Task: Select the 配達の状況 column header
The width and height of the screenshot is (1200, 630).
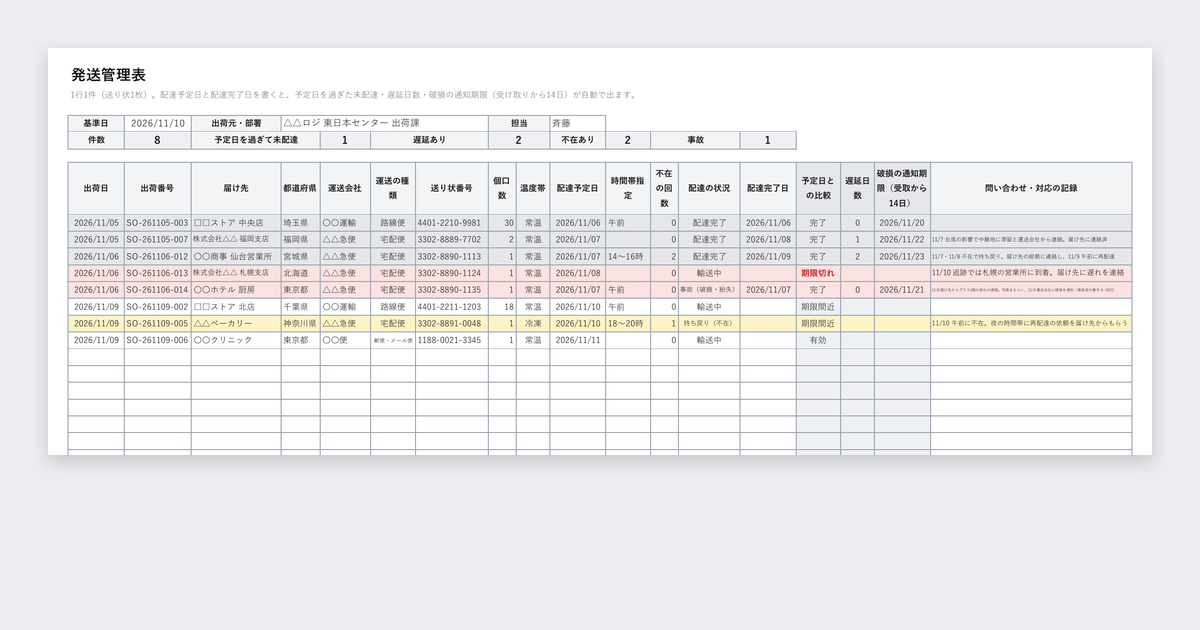Action: point(710,188)
